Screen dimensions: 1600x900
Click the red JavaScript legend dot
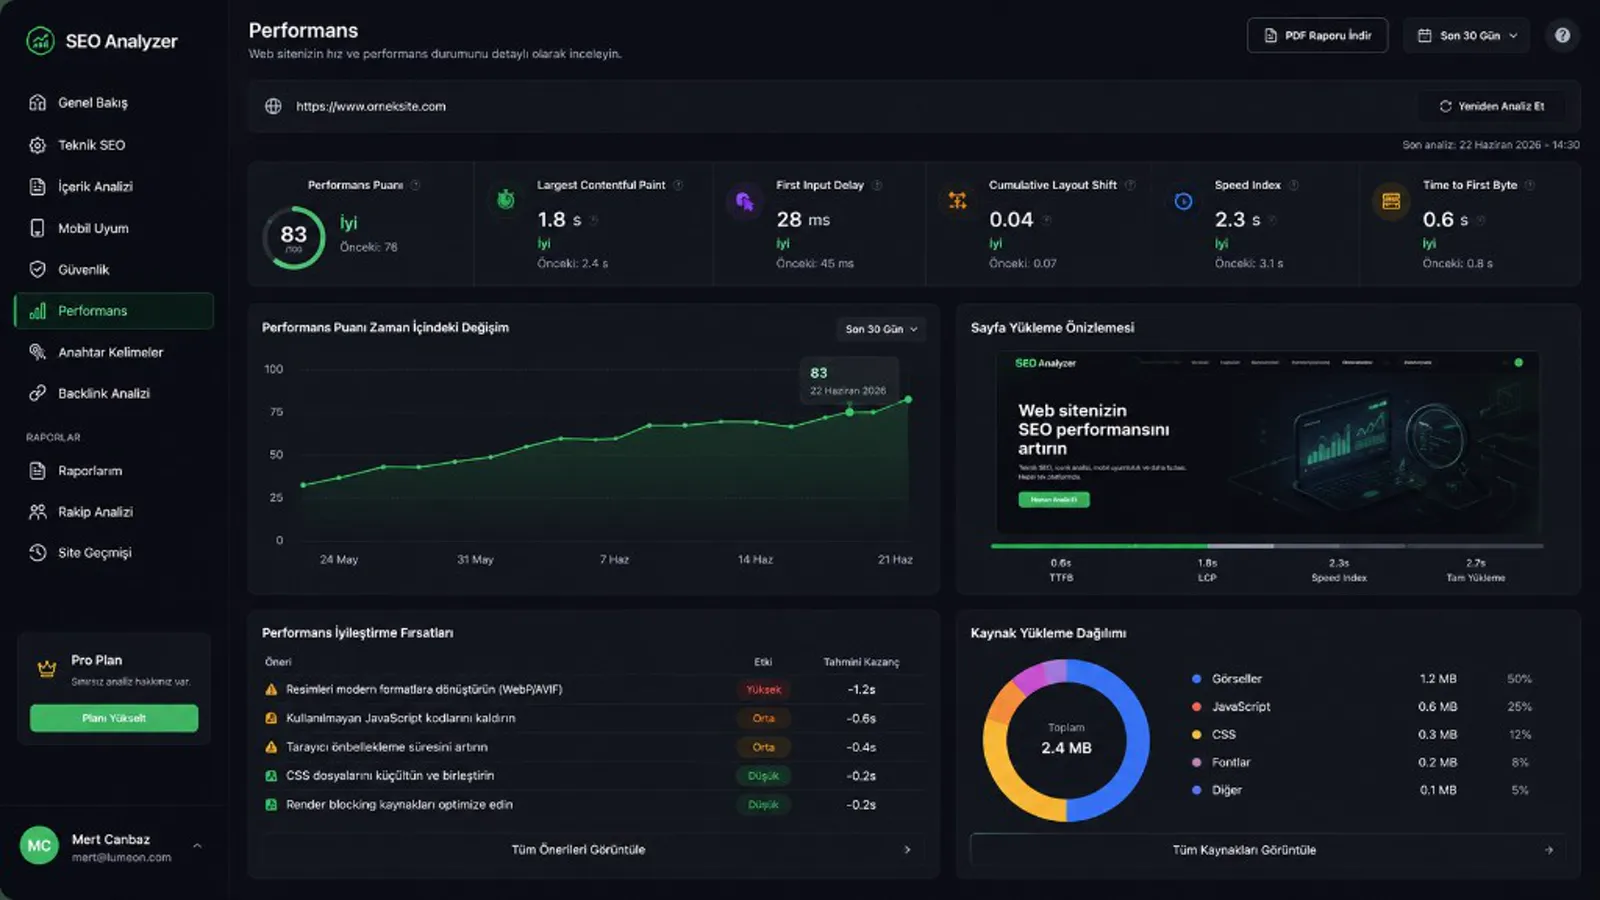click(x=1196, y=707)
